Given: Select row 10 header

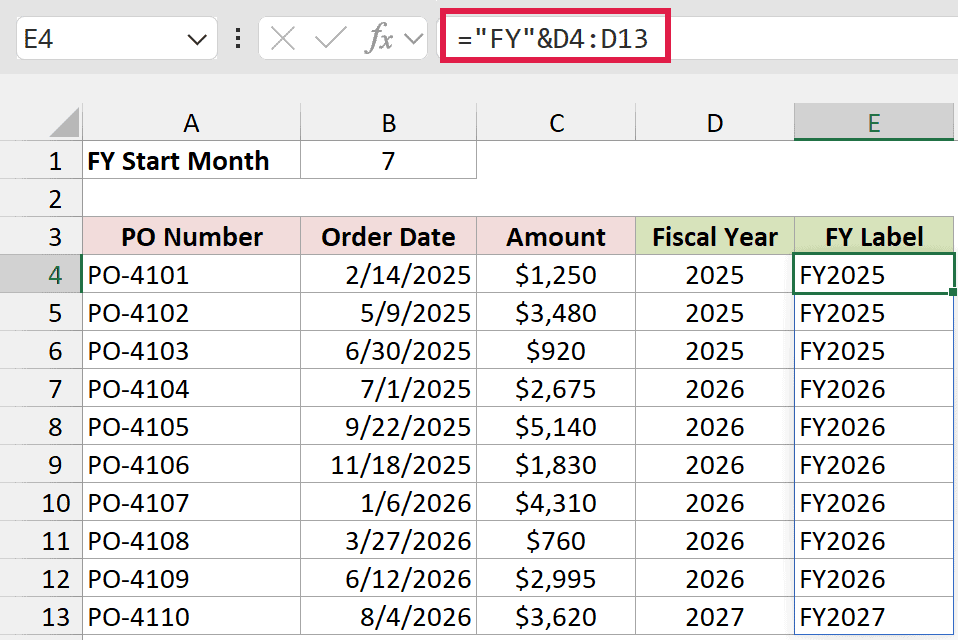Looking at the screenshot, I should click(41, 502).
